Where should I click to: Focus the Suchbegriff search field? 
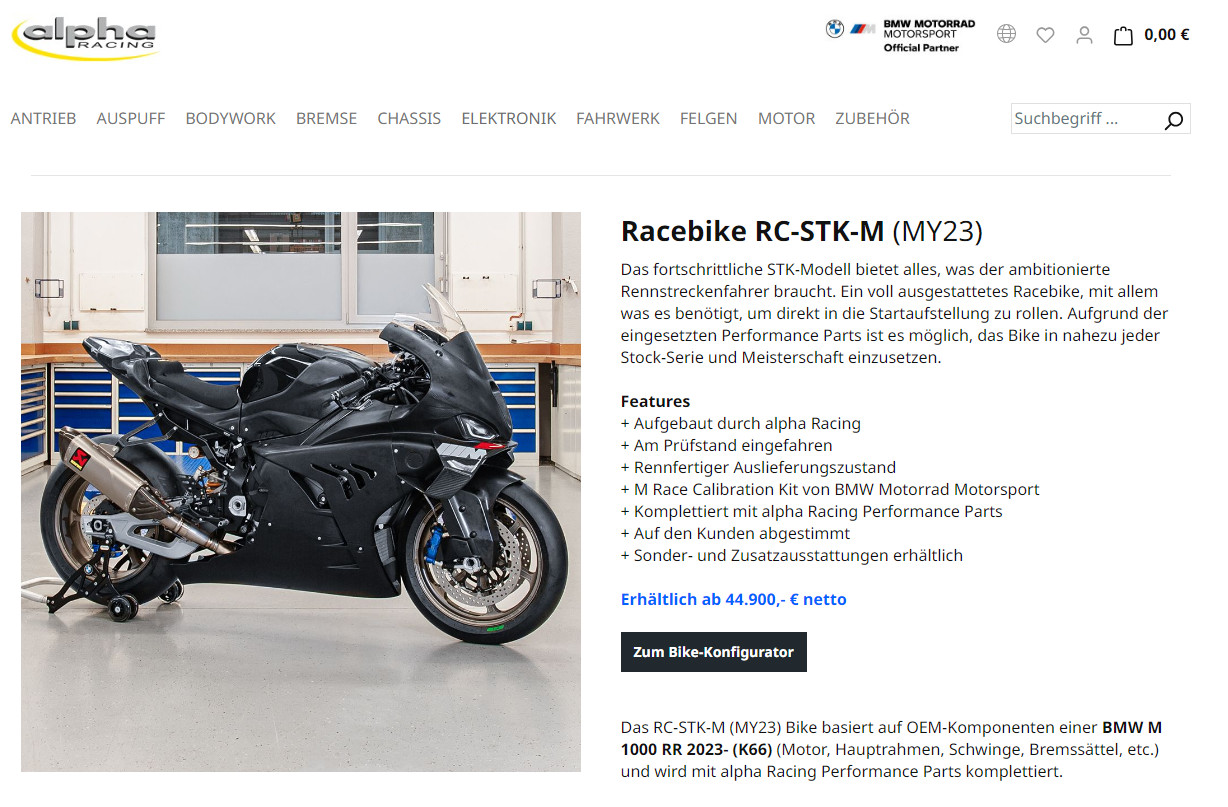1086,119
